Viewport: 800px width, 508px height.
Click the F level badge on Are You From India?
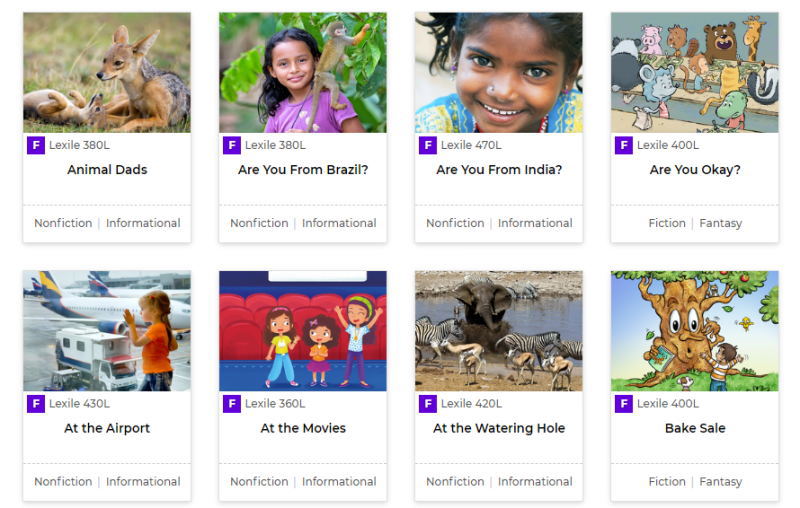pyautogui.click(x=428, y=146)
